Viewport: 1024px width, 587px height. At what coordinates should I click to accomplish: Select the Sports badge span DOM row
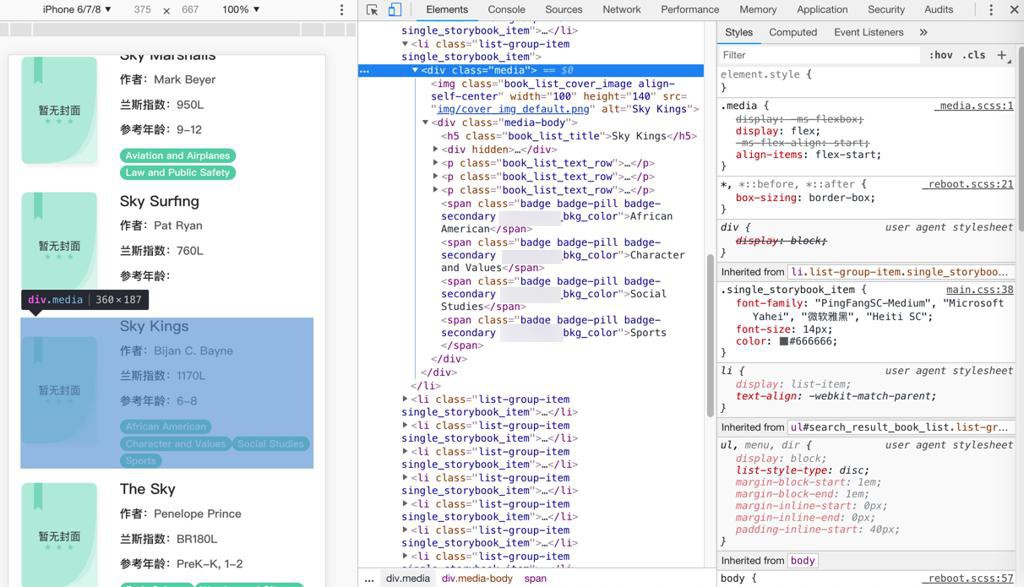[554, 333]
